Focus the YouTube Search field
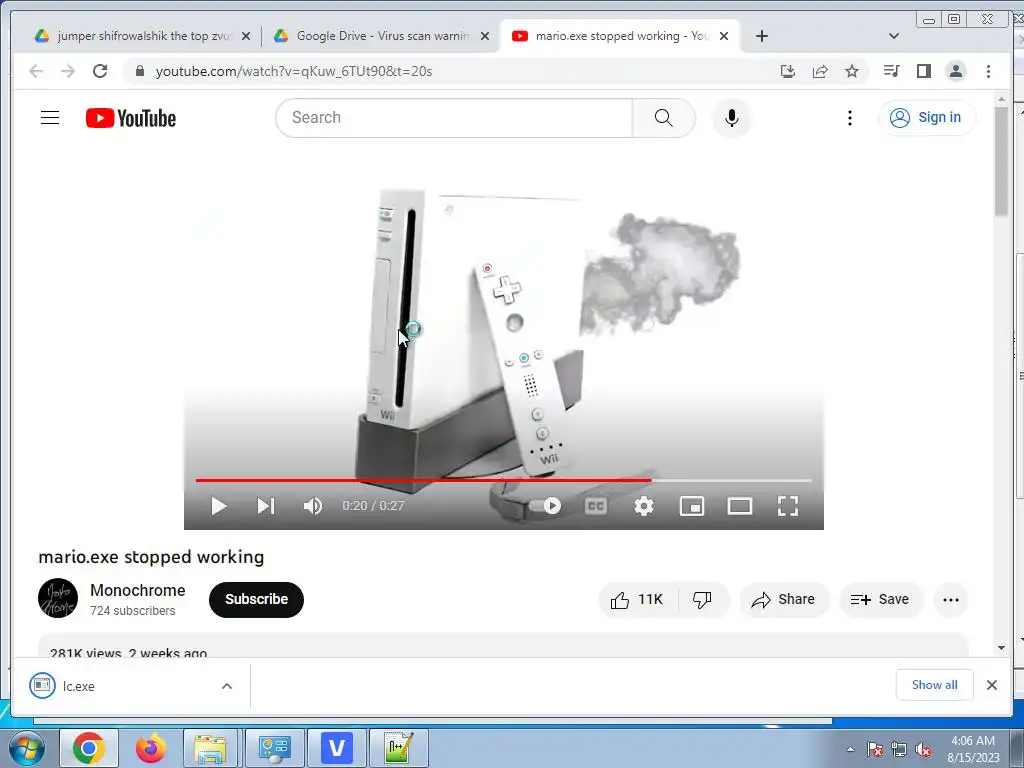This screenshot has width=1024, height=768. pyautogui.click(x=455, y=118)
